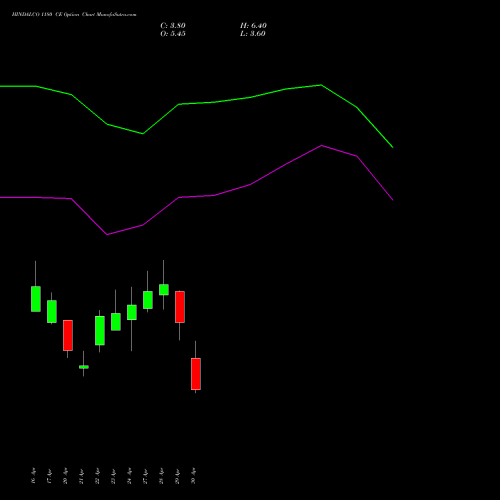Click the '17 Apr' date axis label

49,476
